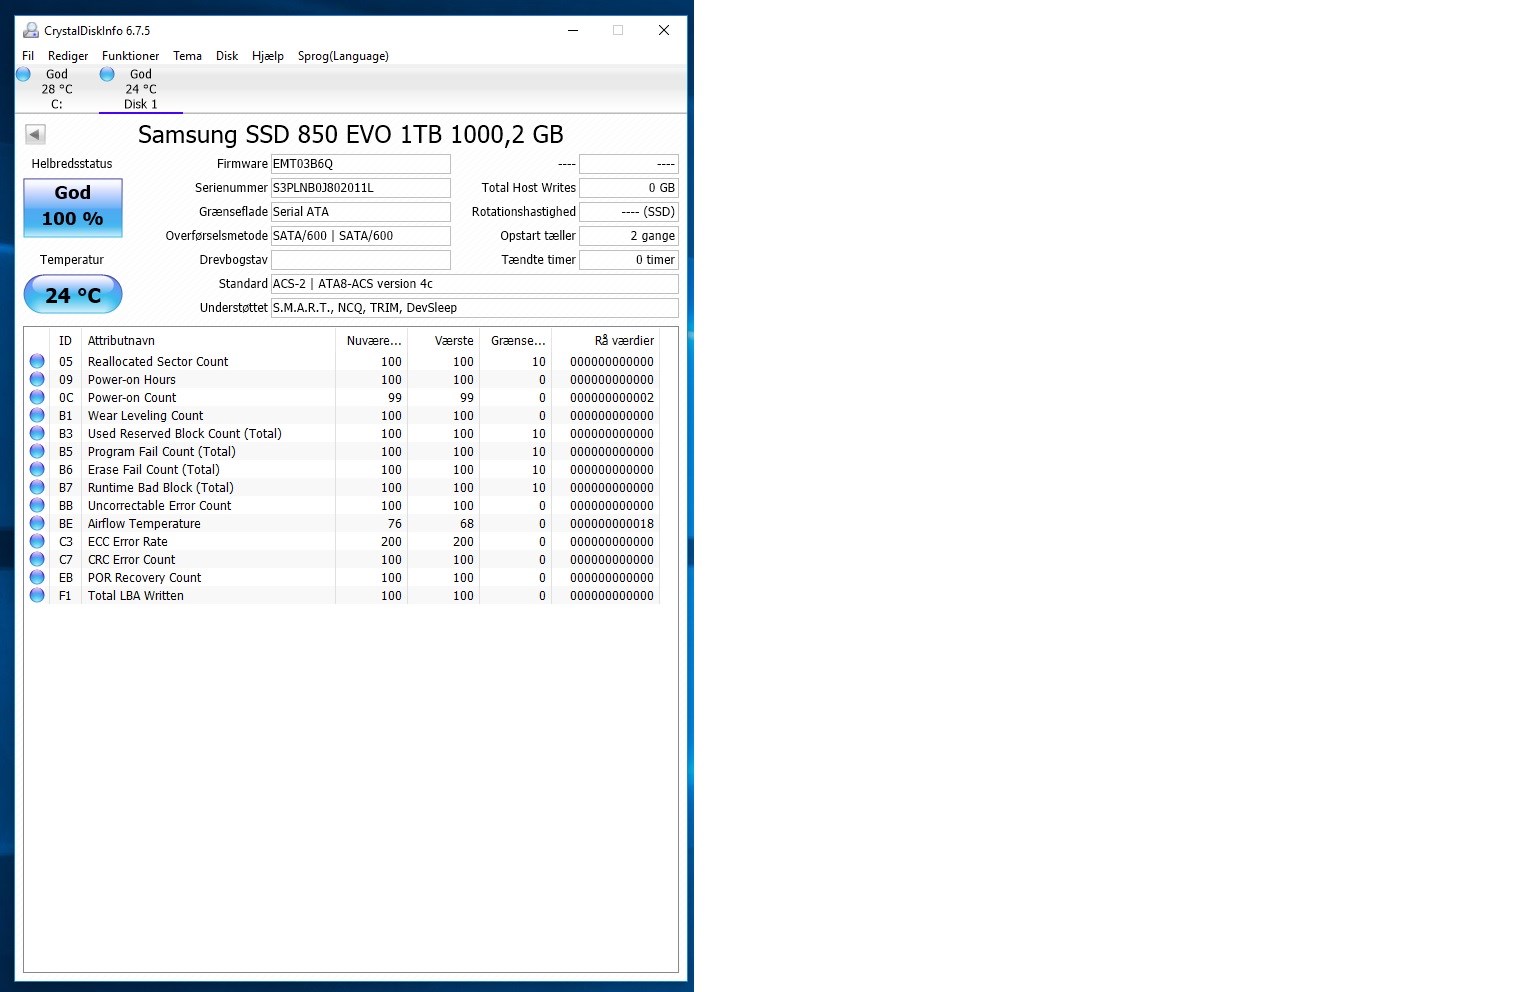Click status orb for Reallocated Sector Count
This screenshot has height=992, width=1536.
pos(37,361)
